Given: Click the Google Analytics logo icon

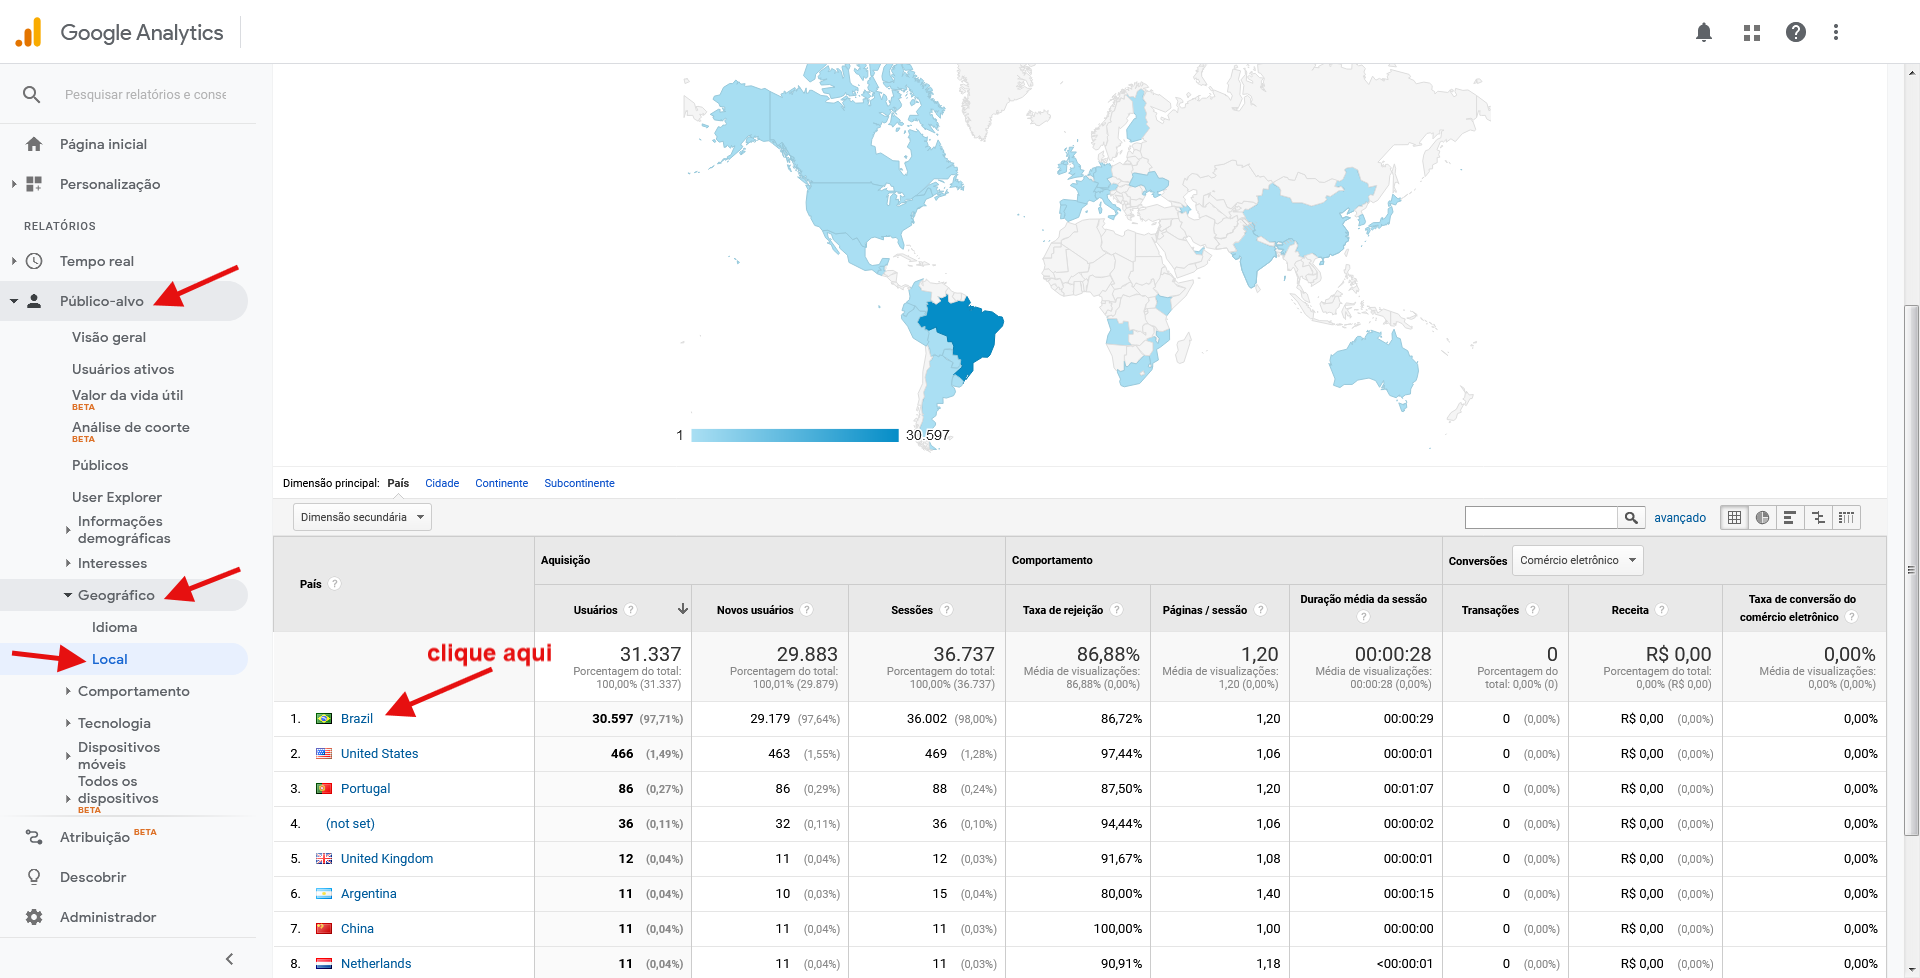Looking at the screenshot, I should coord(29,32).
